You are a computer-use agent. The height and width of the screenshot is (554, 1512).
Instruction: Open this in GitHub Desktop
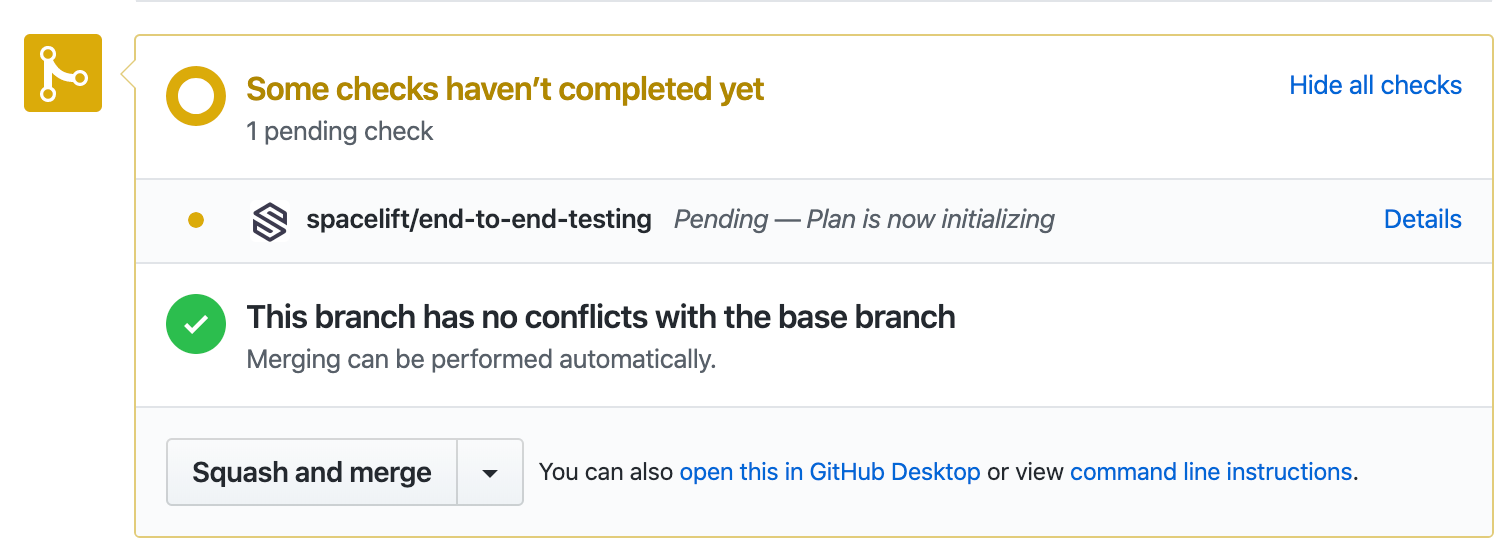[829, 472]
